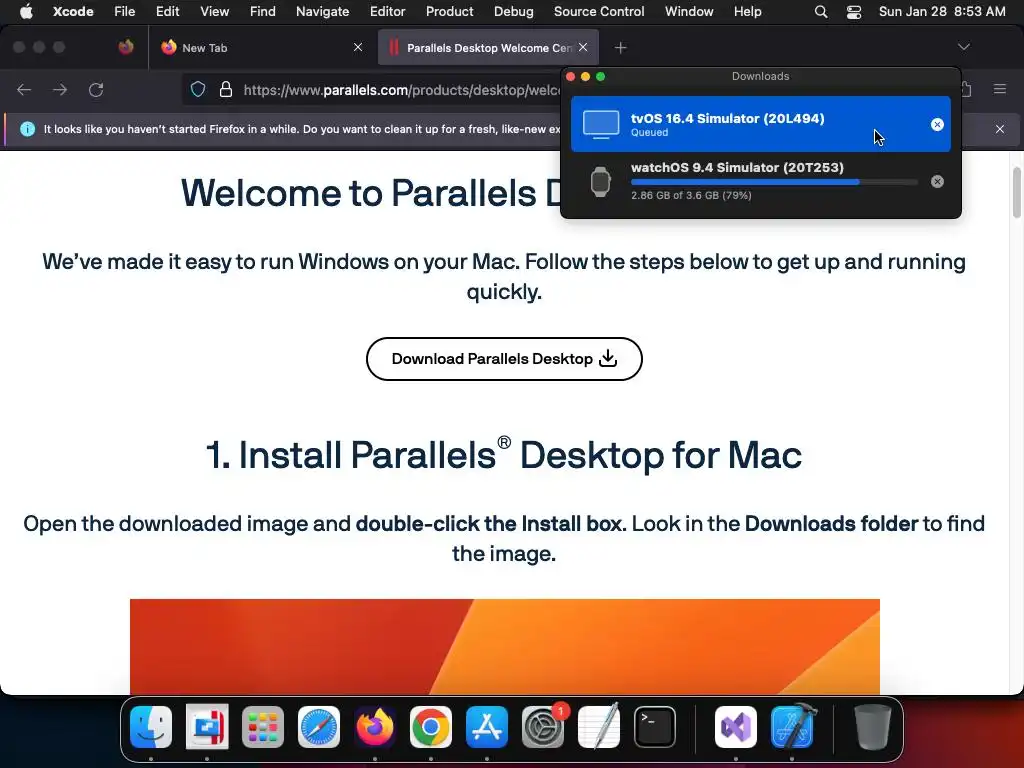Click the "2.86 GB of 3.6 GB (79%)" text
This screenshot has height=768, width=1024.
[691, 195]
